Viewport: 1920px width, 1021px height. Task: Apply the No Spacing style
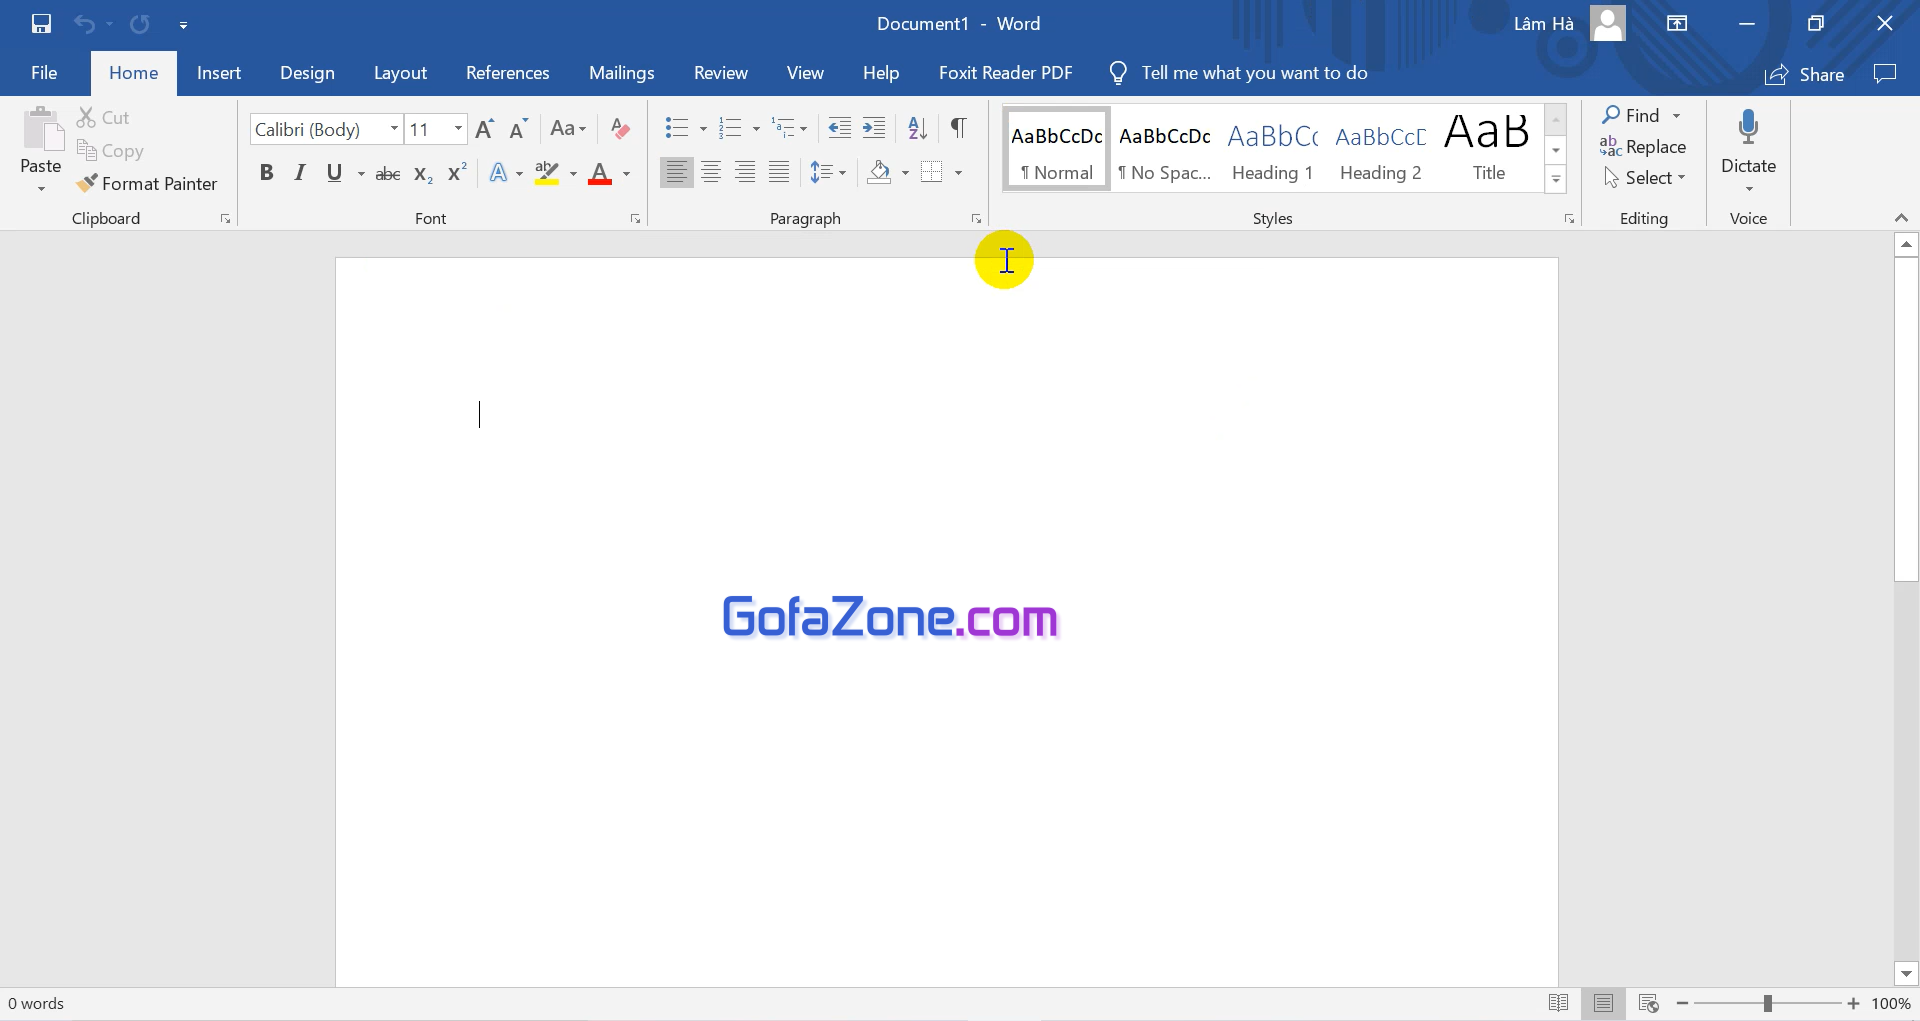coord(1165,148)
